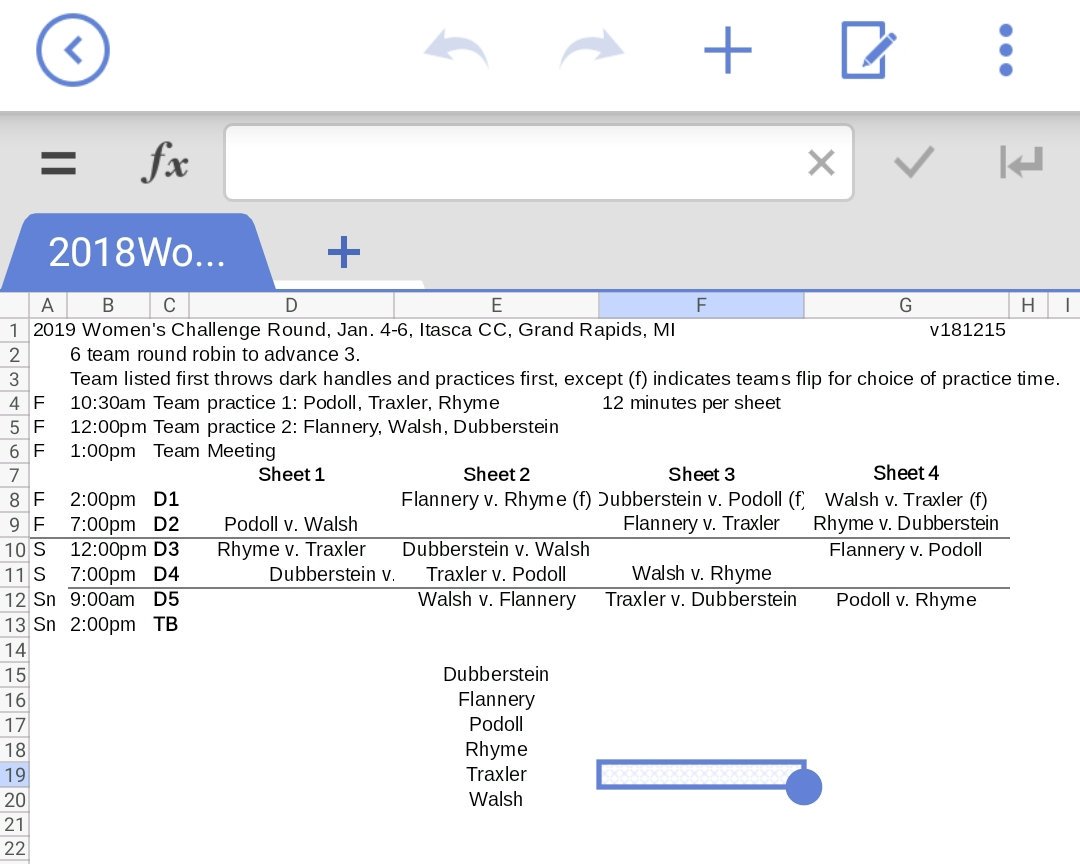Image resolution: width=1080 pixels, height=864 pixels.
Task: Open the fx function wizard
Action: point(165,163)
